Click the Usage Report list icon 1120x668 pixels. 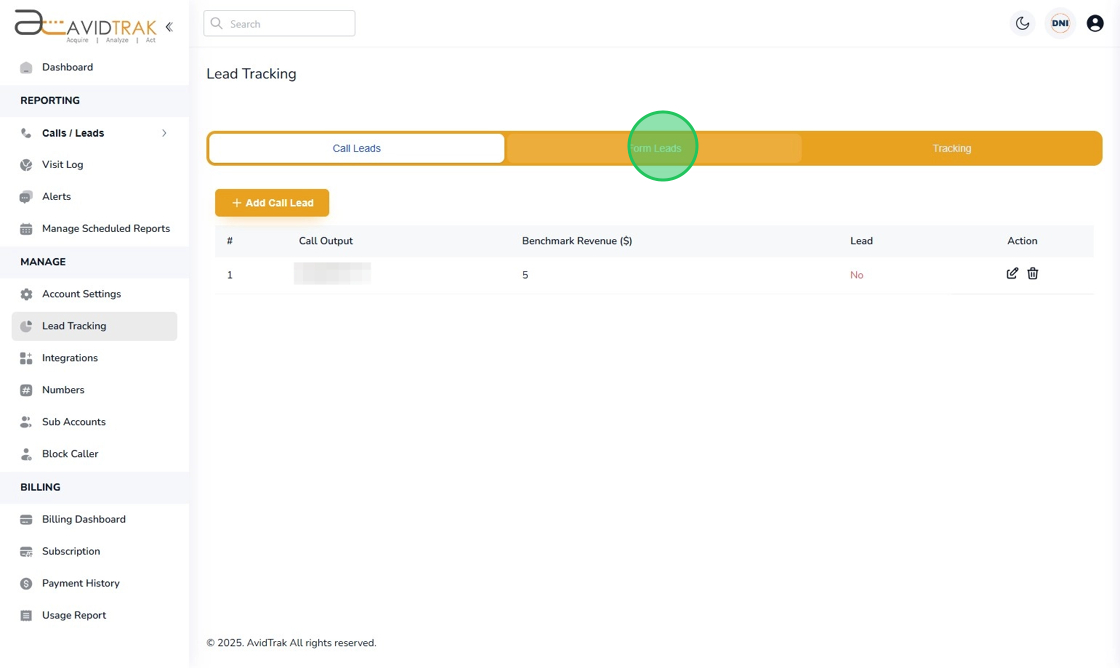tap(26, 615)
